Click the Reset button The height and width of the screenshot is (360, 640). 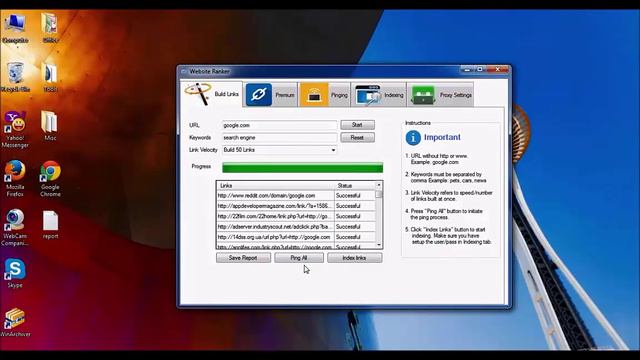pos(357,138)
